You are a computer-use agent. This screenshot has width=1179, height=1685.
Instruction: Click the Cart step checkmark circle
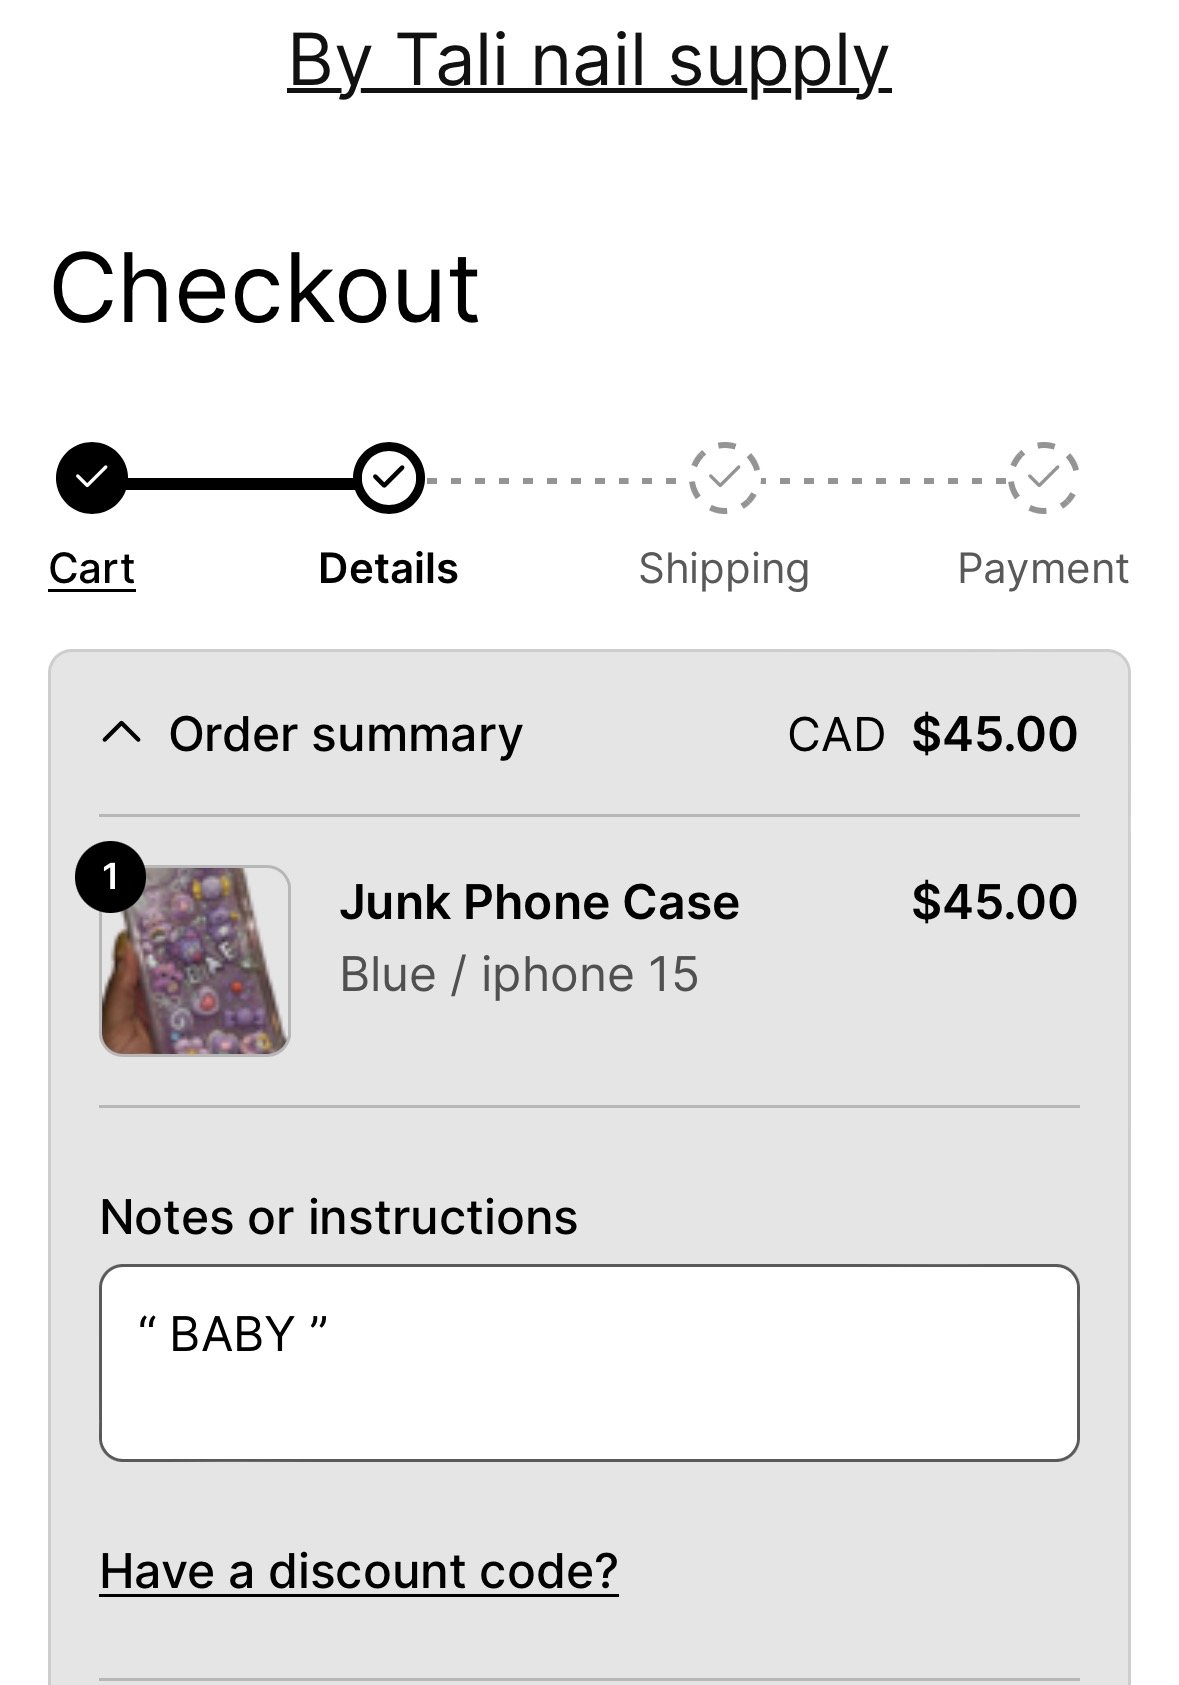pos(92,478)
